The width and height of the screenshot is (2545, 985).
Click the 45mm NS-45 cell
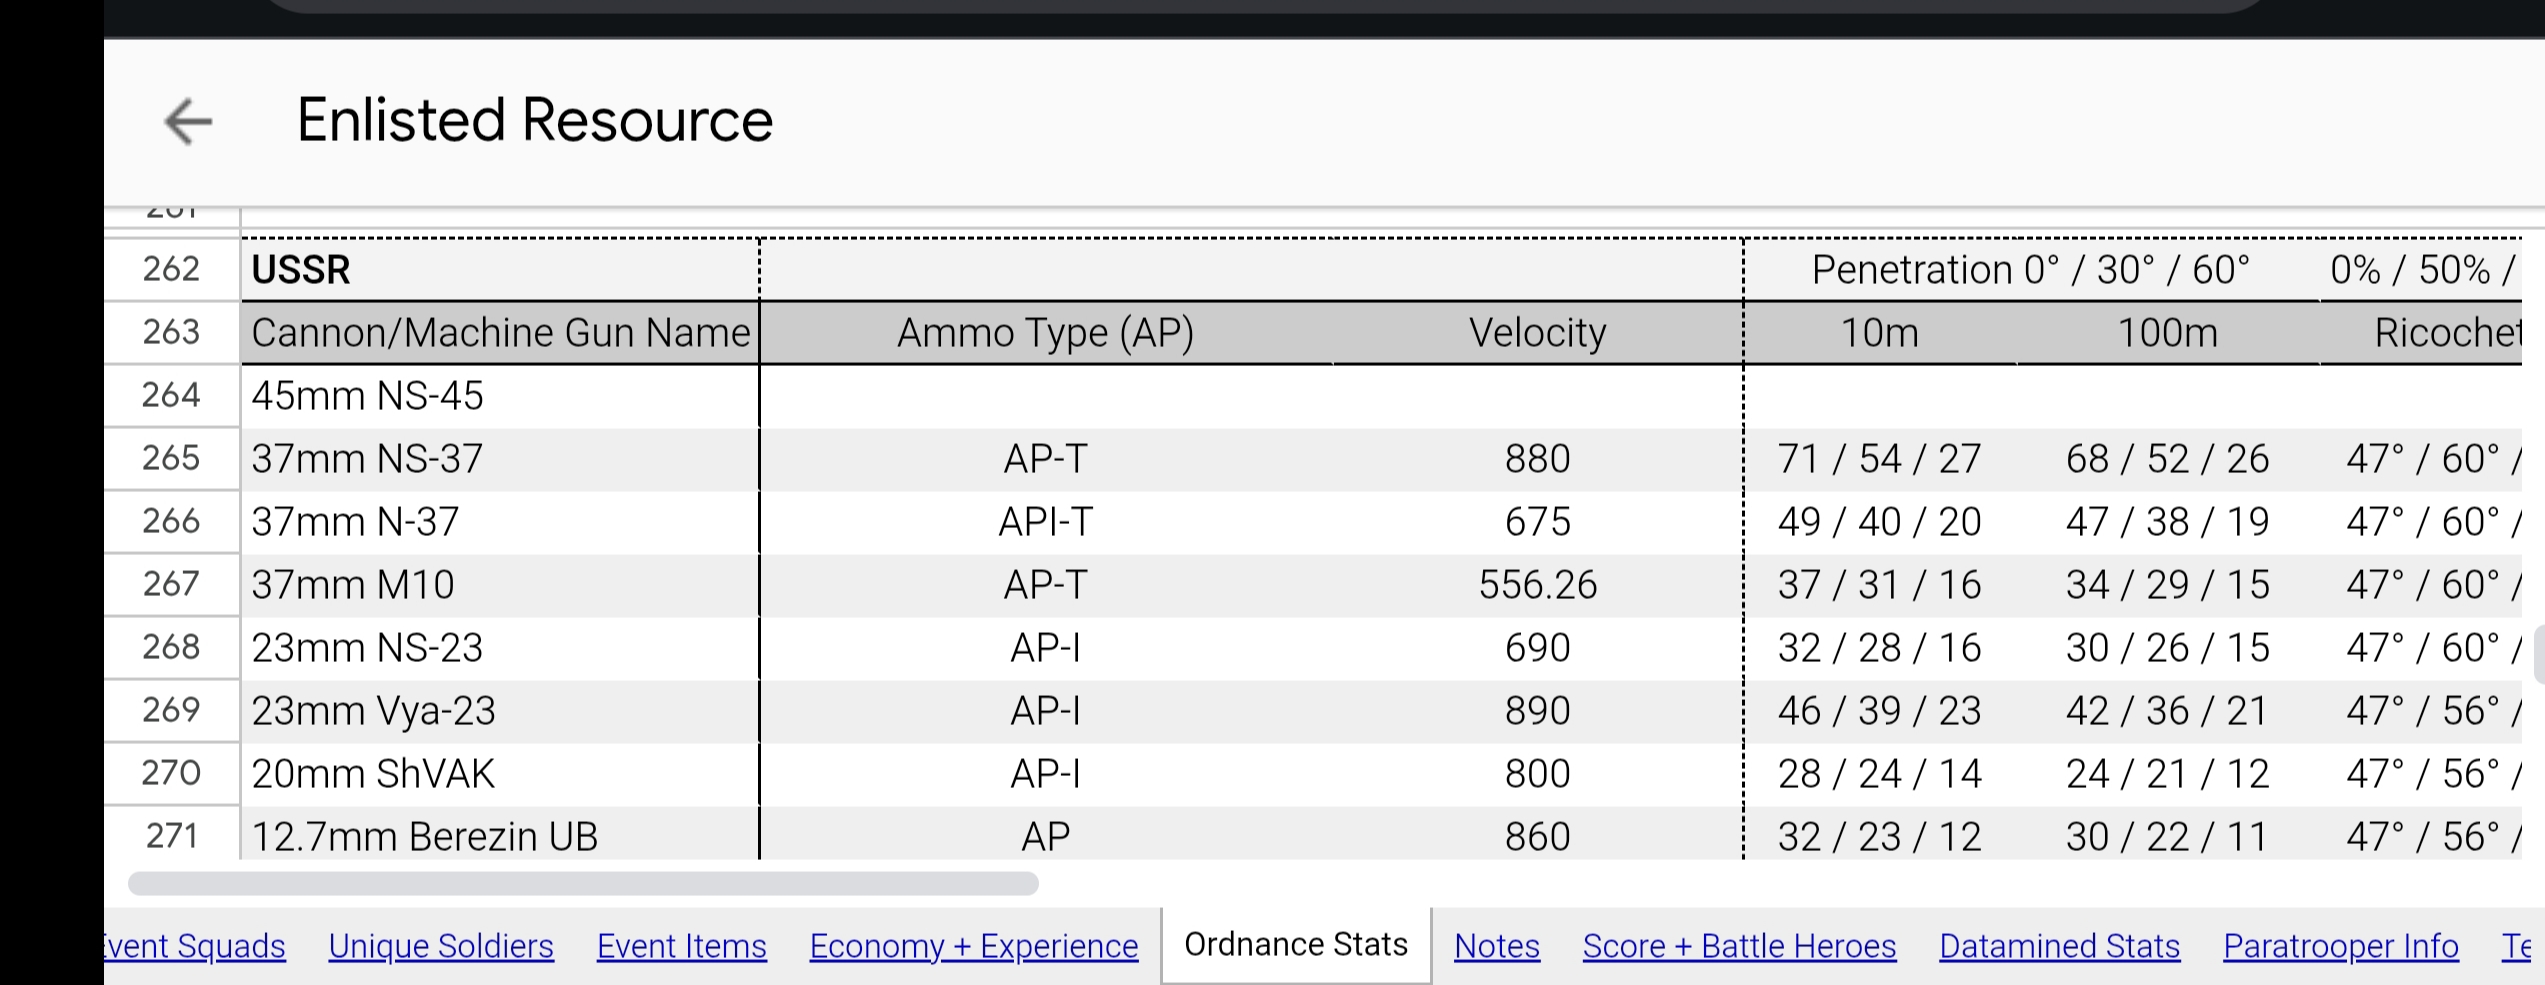click(x=500, y=396)
